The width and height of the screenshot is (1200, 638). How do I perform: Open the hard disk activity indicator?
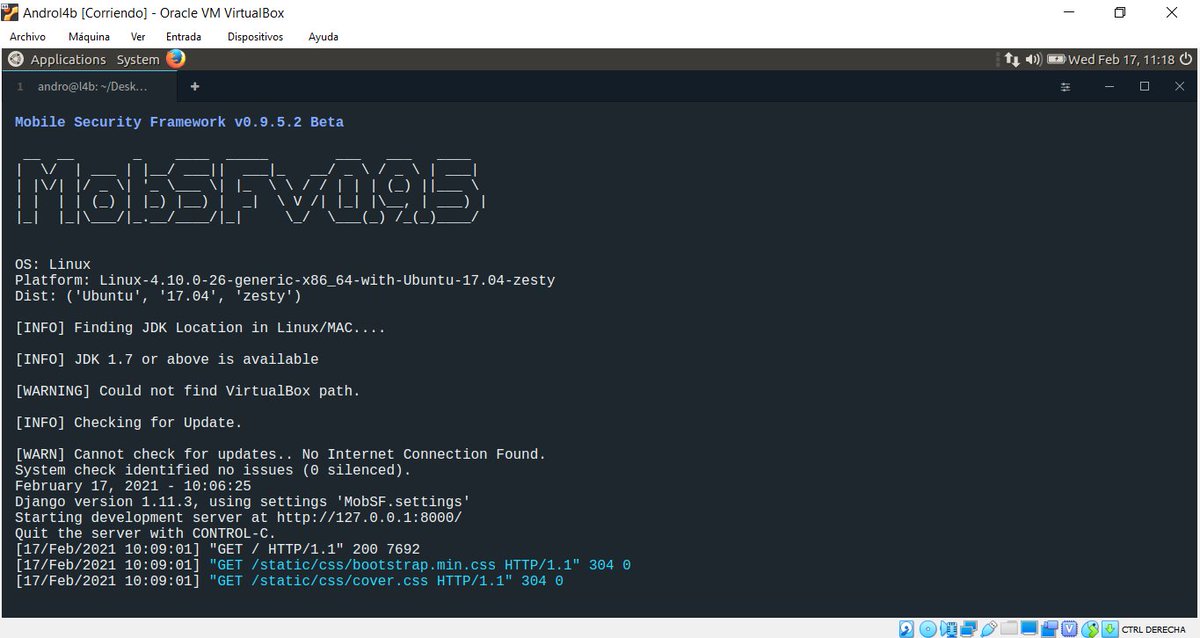(906, 629)
